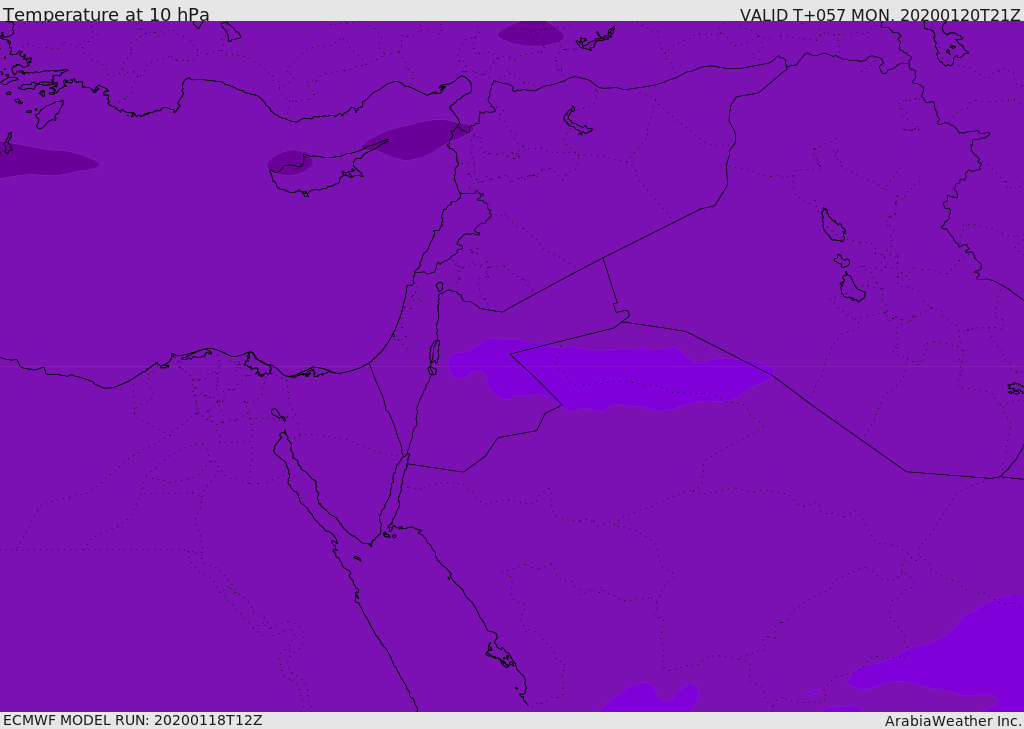The width and height of the screenshot is (1024, 729).
Task: Click the 'ArabiaWeather Inc' credit text
Action: coord(952,721)
